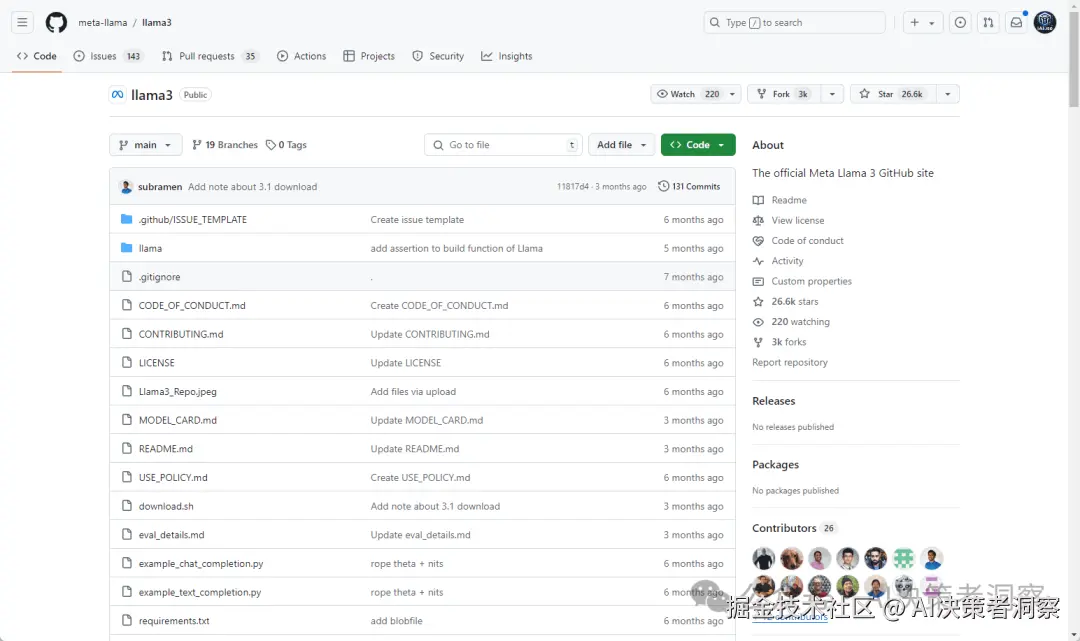Image resolution: width=1080 pixels, height=641 pixels.
Task: Click Report repository
Action: [789, 362]
